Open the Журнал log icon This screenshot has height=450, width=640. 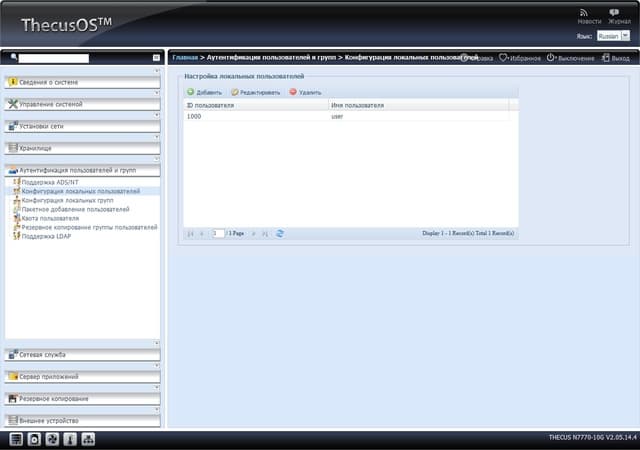pyautogui.click(x=614, y=13)
